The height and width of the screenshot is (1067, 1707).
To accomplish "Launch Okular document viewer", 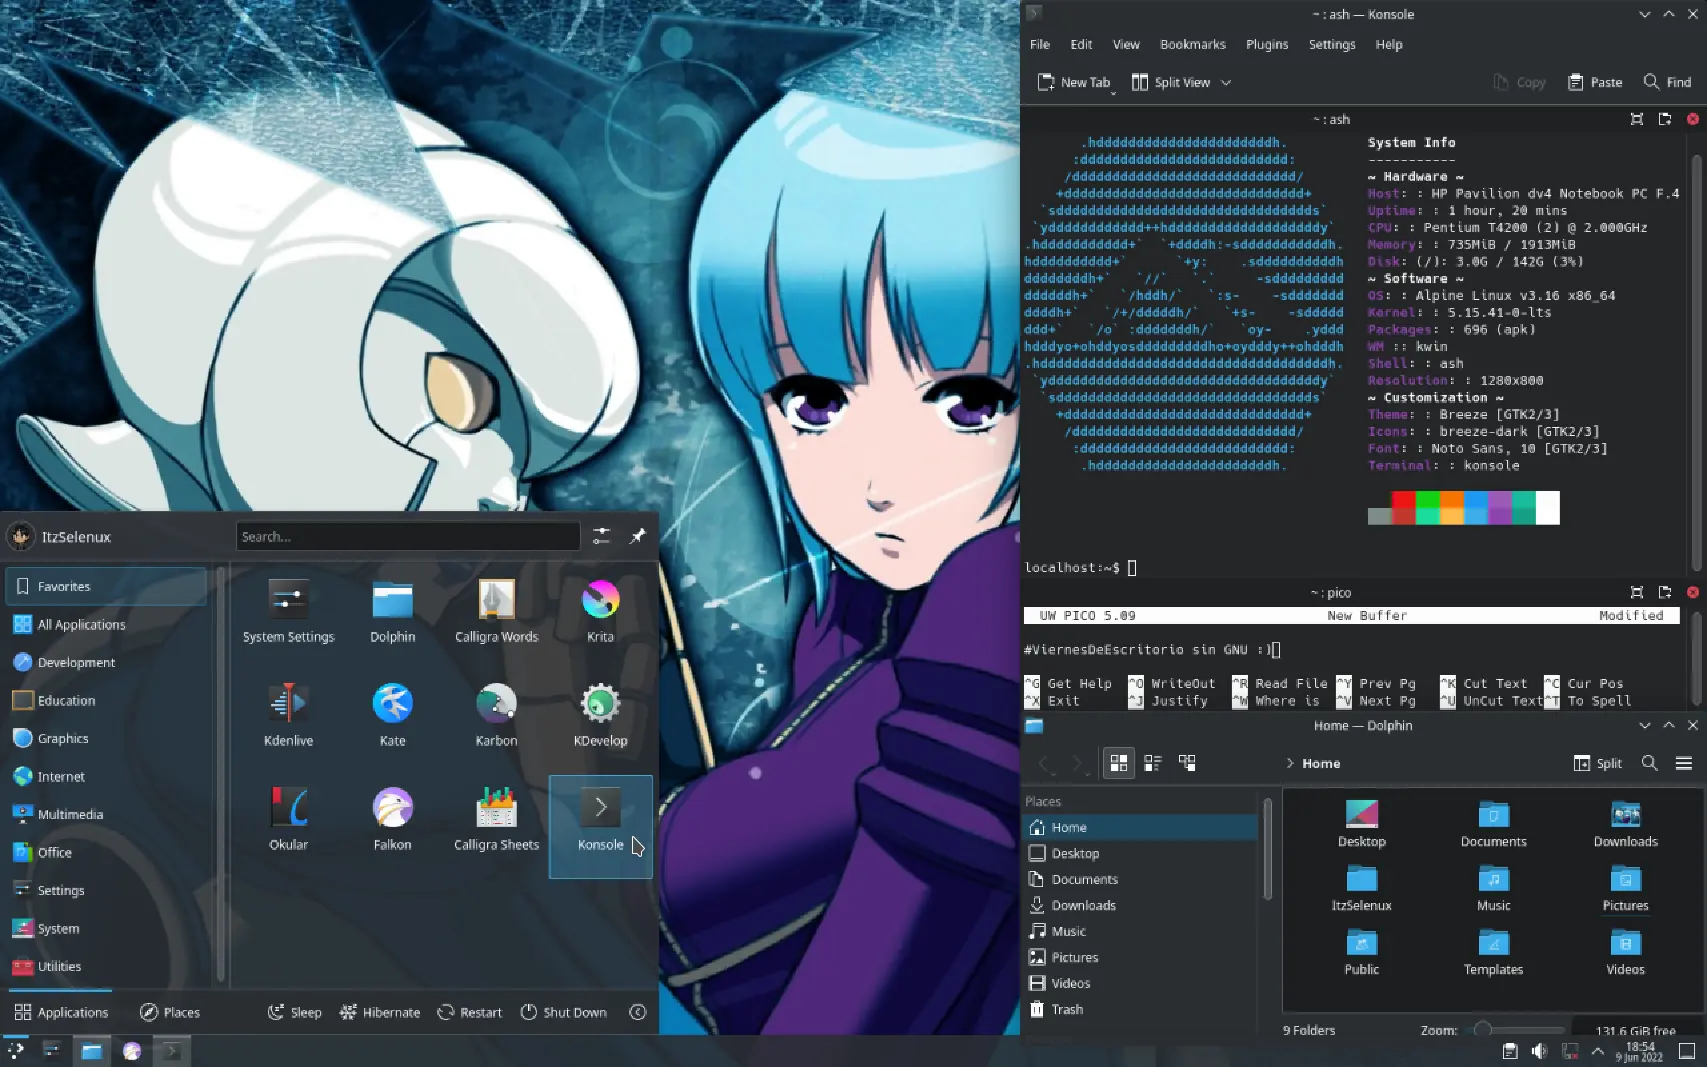I will point(288,818).
